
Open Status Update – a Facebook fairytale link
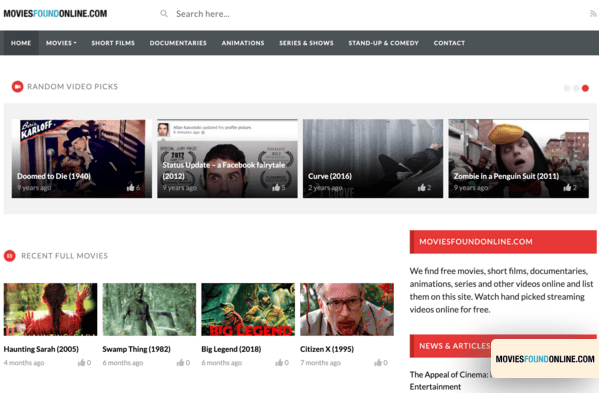point(223,170)
